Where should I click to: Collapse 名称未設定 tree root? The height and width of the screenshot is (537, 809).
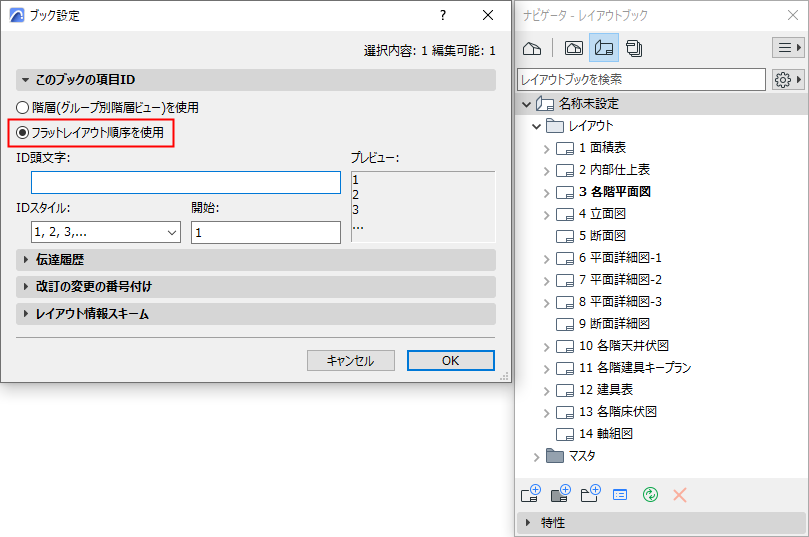[526, 104]
